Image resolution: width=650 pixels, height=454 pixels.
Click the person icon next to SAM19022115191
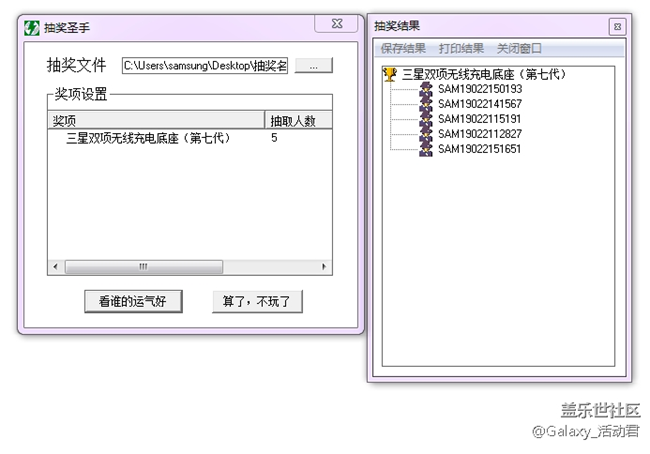coord(426,119)
